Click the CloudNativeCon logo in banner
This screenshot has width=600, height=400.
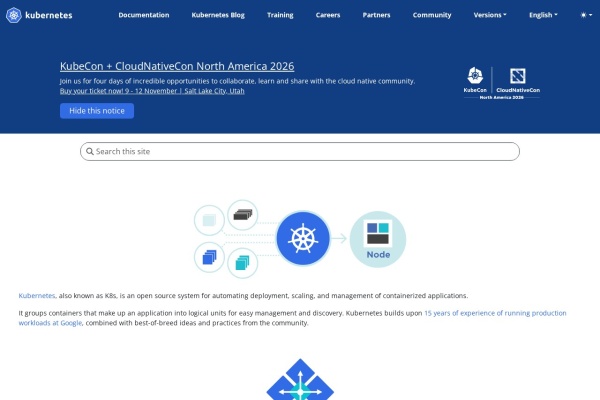[518, 80]
